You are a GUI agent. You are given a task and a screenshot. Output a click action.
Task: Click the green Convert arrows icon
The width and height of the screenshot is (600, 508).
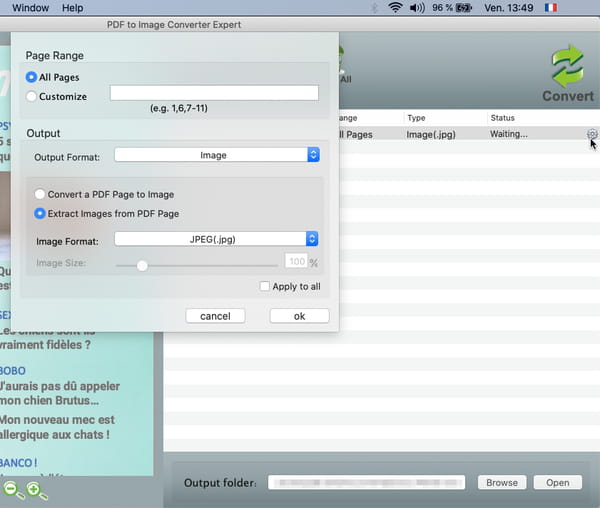point(568,67)
